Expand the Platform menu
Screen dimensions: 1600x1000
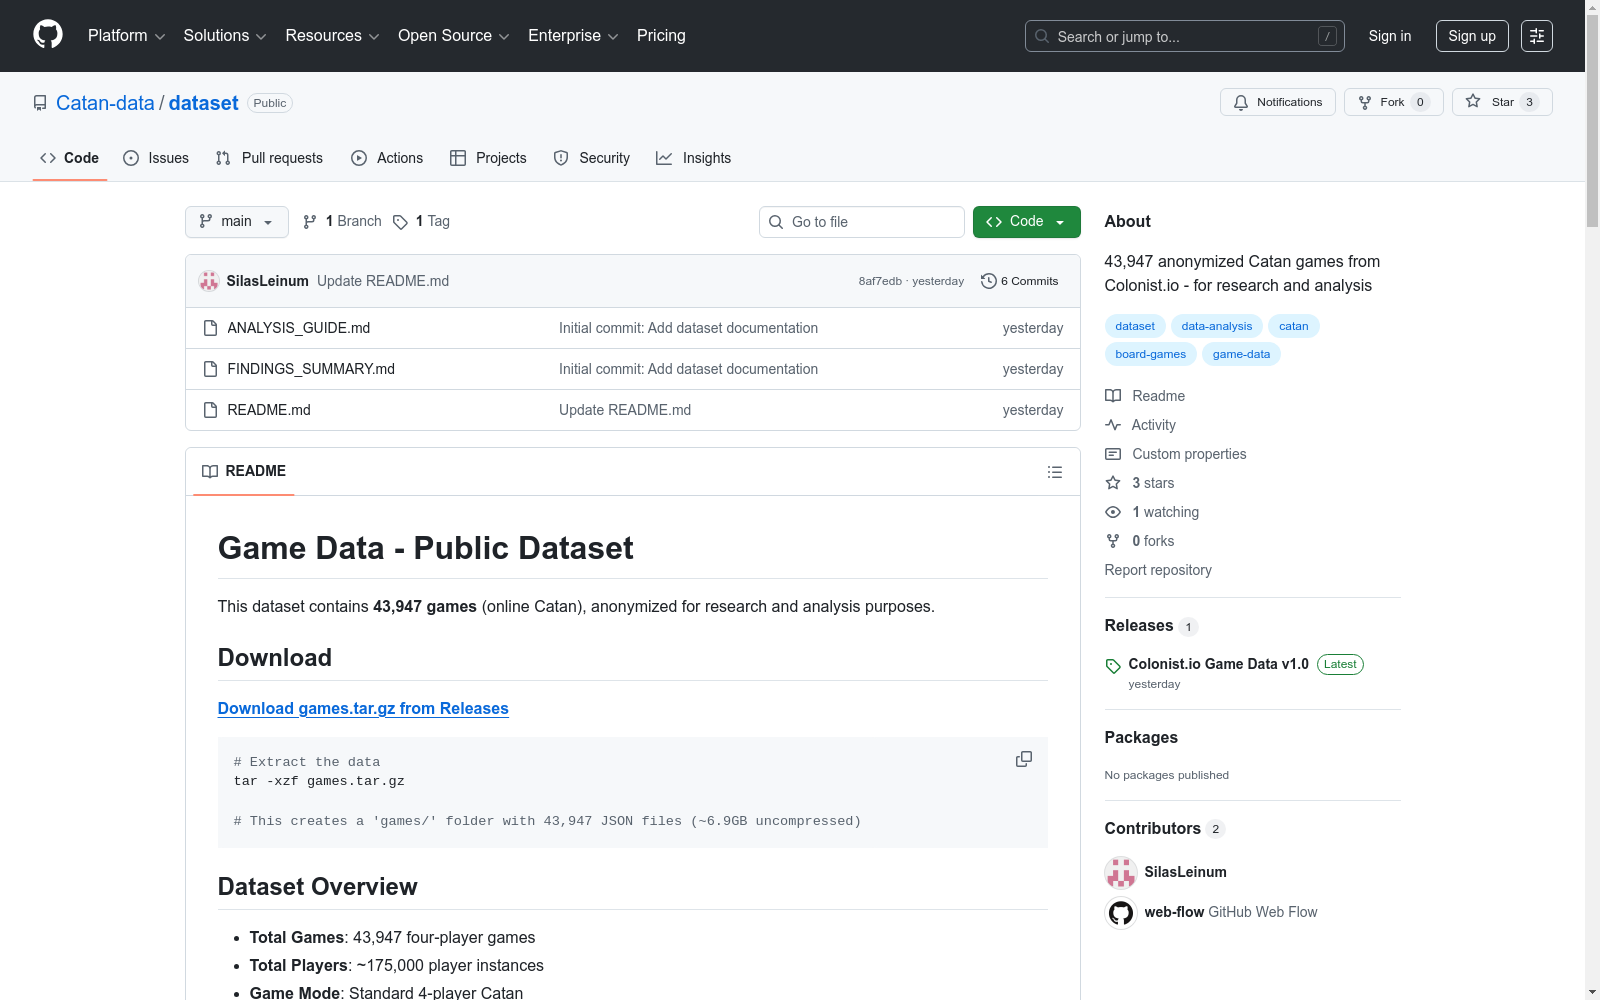click(126, 36)
